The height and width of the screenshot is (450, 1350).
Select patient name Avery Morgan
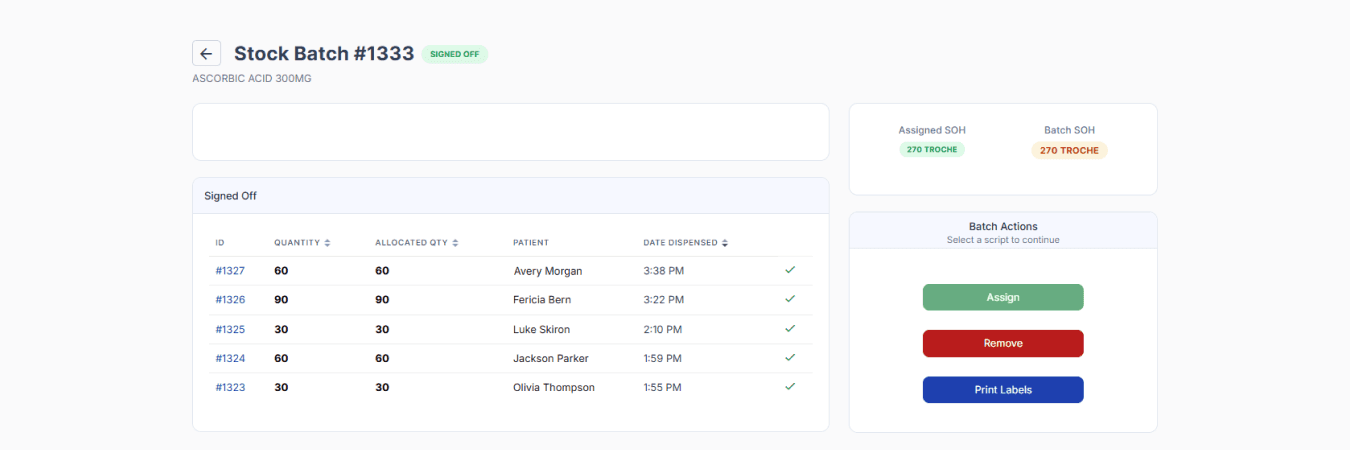point(548,271)
